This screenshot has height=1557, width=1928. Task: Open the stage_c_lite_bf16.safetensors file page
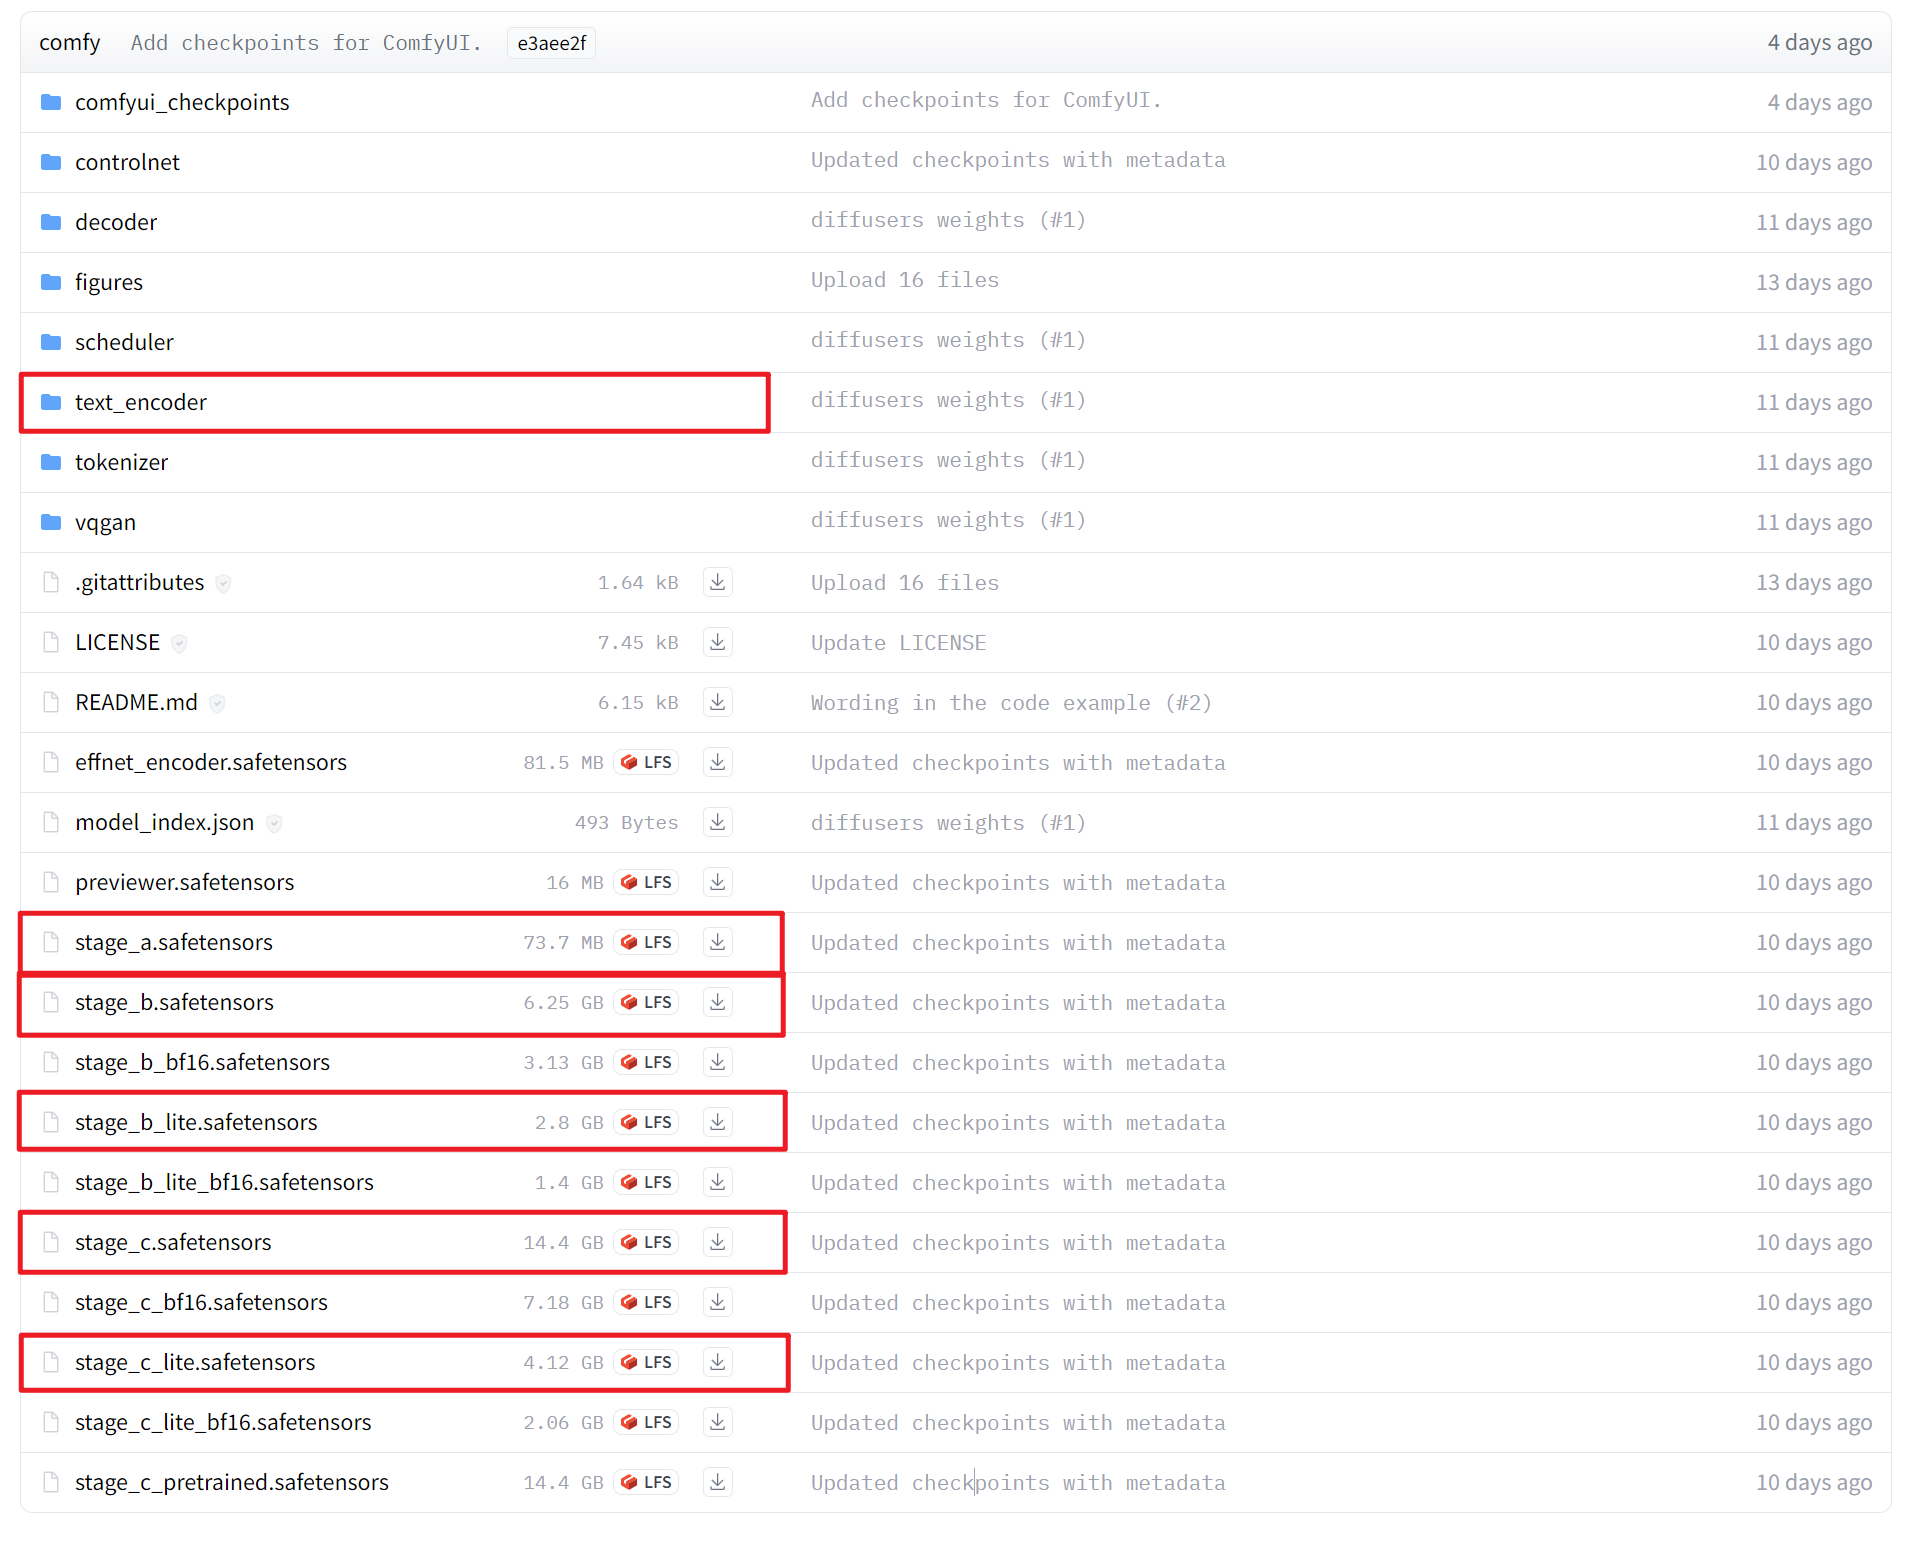(223, 1422)
